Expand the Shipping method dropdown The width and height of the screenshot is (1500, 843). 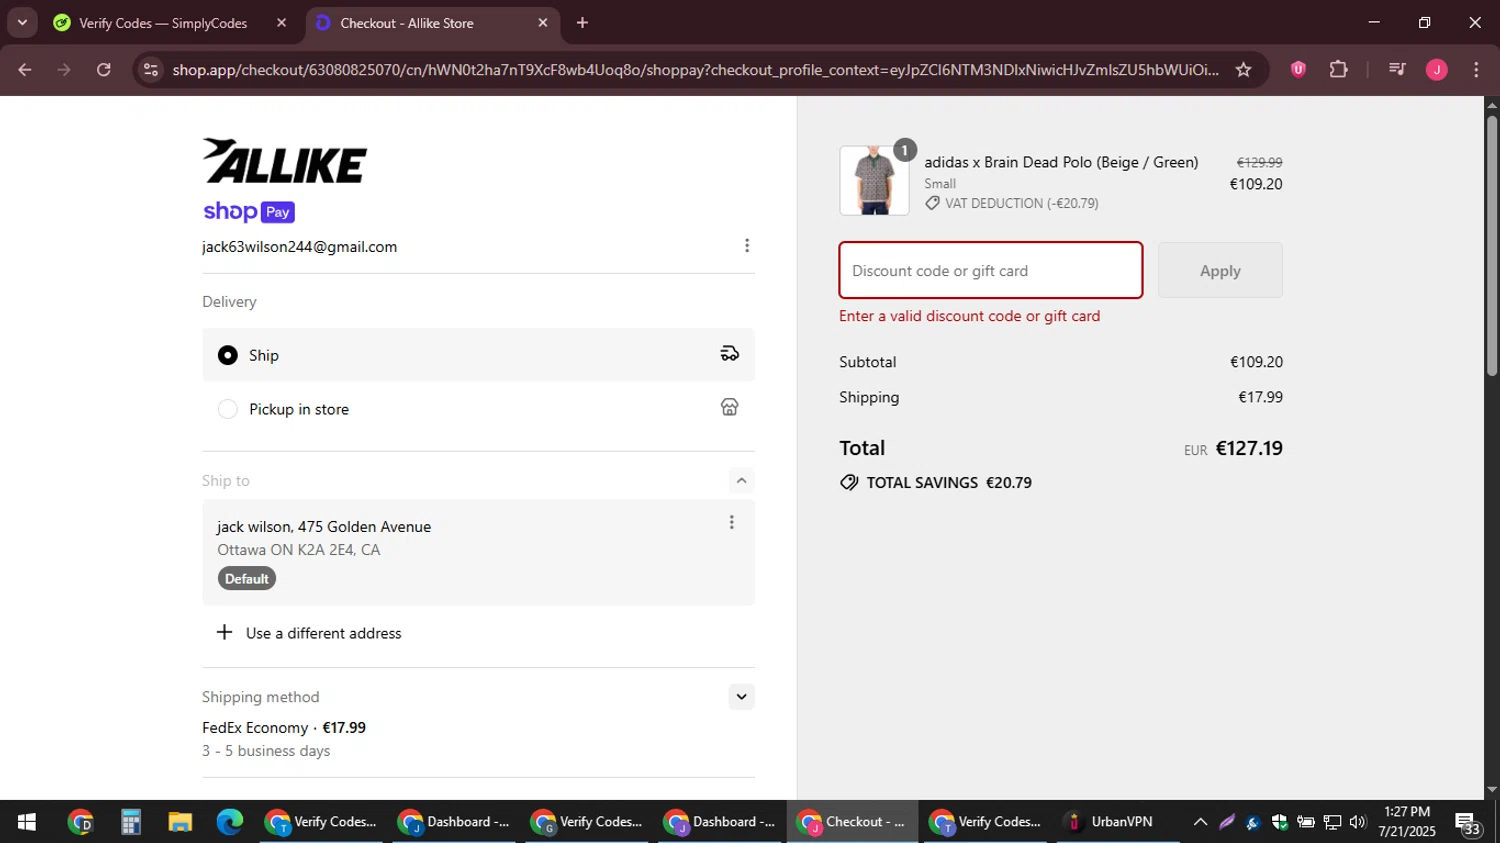click(741, 697)
